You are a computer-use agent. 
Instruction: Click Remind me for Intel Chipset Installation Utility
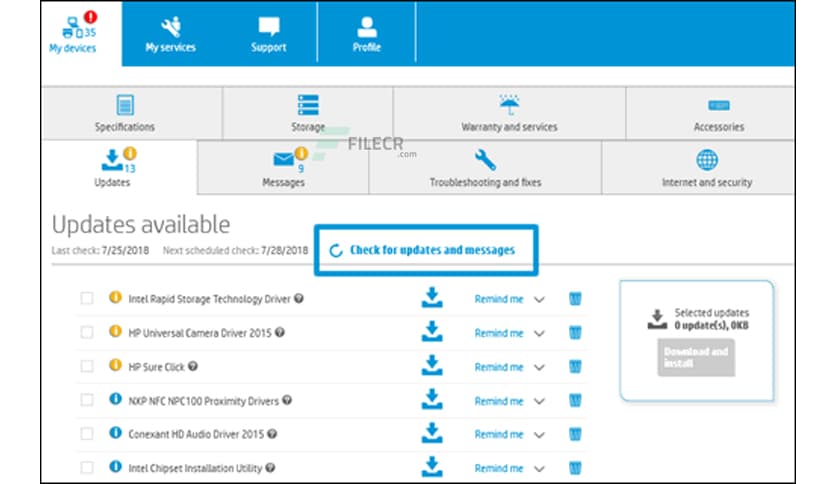[499, 469]
